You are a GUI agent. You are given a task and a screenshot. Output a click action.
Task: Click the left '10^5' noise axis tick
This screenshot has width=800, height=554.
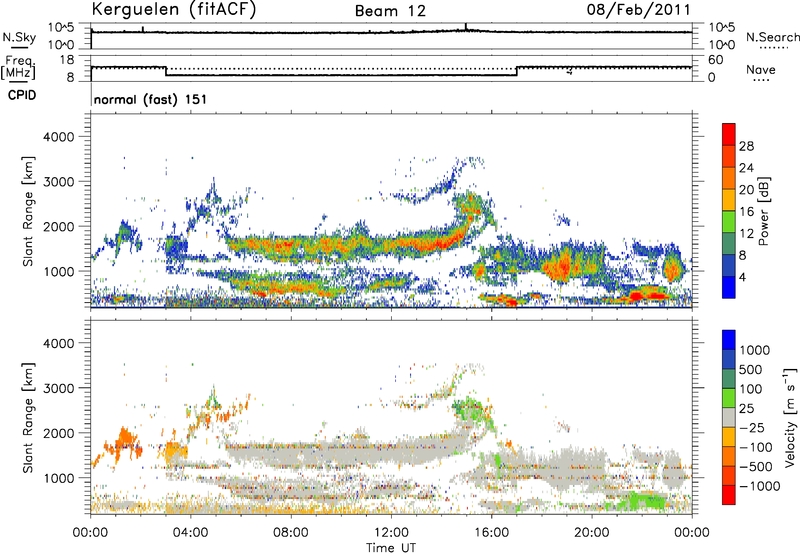point(61,28)
